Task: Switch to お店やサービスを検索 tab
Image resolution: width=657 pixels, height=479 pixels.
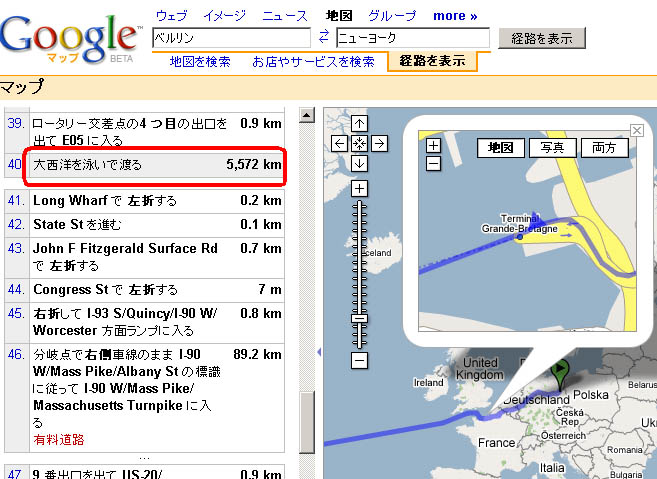Action: (313, 62)
